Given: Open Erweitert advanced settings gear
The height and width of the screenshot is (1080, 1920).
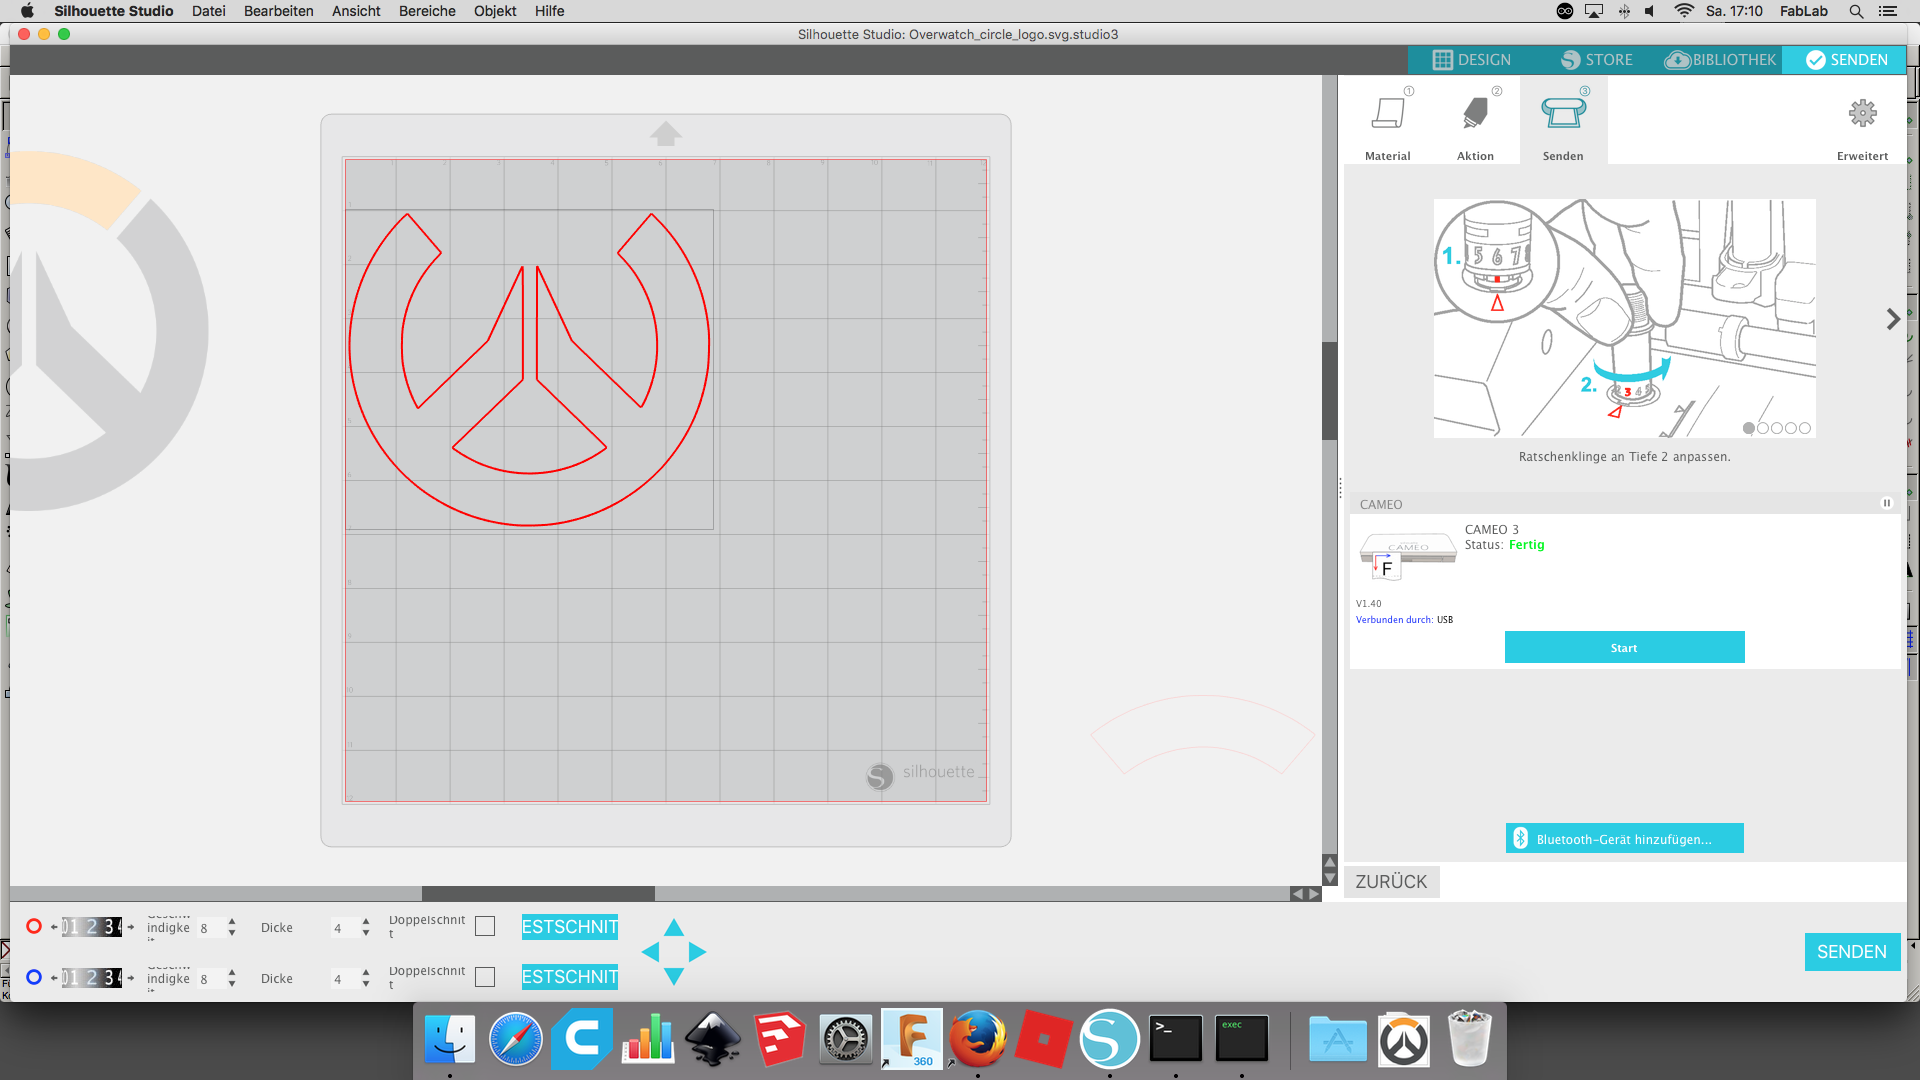Looking at the screenshot, I should pyautogui.click(x=1862, y=113).
